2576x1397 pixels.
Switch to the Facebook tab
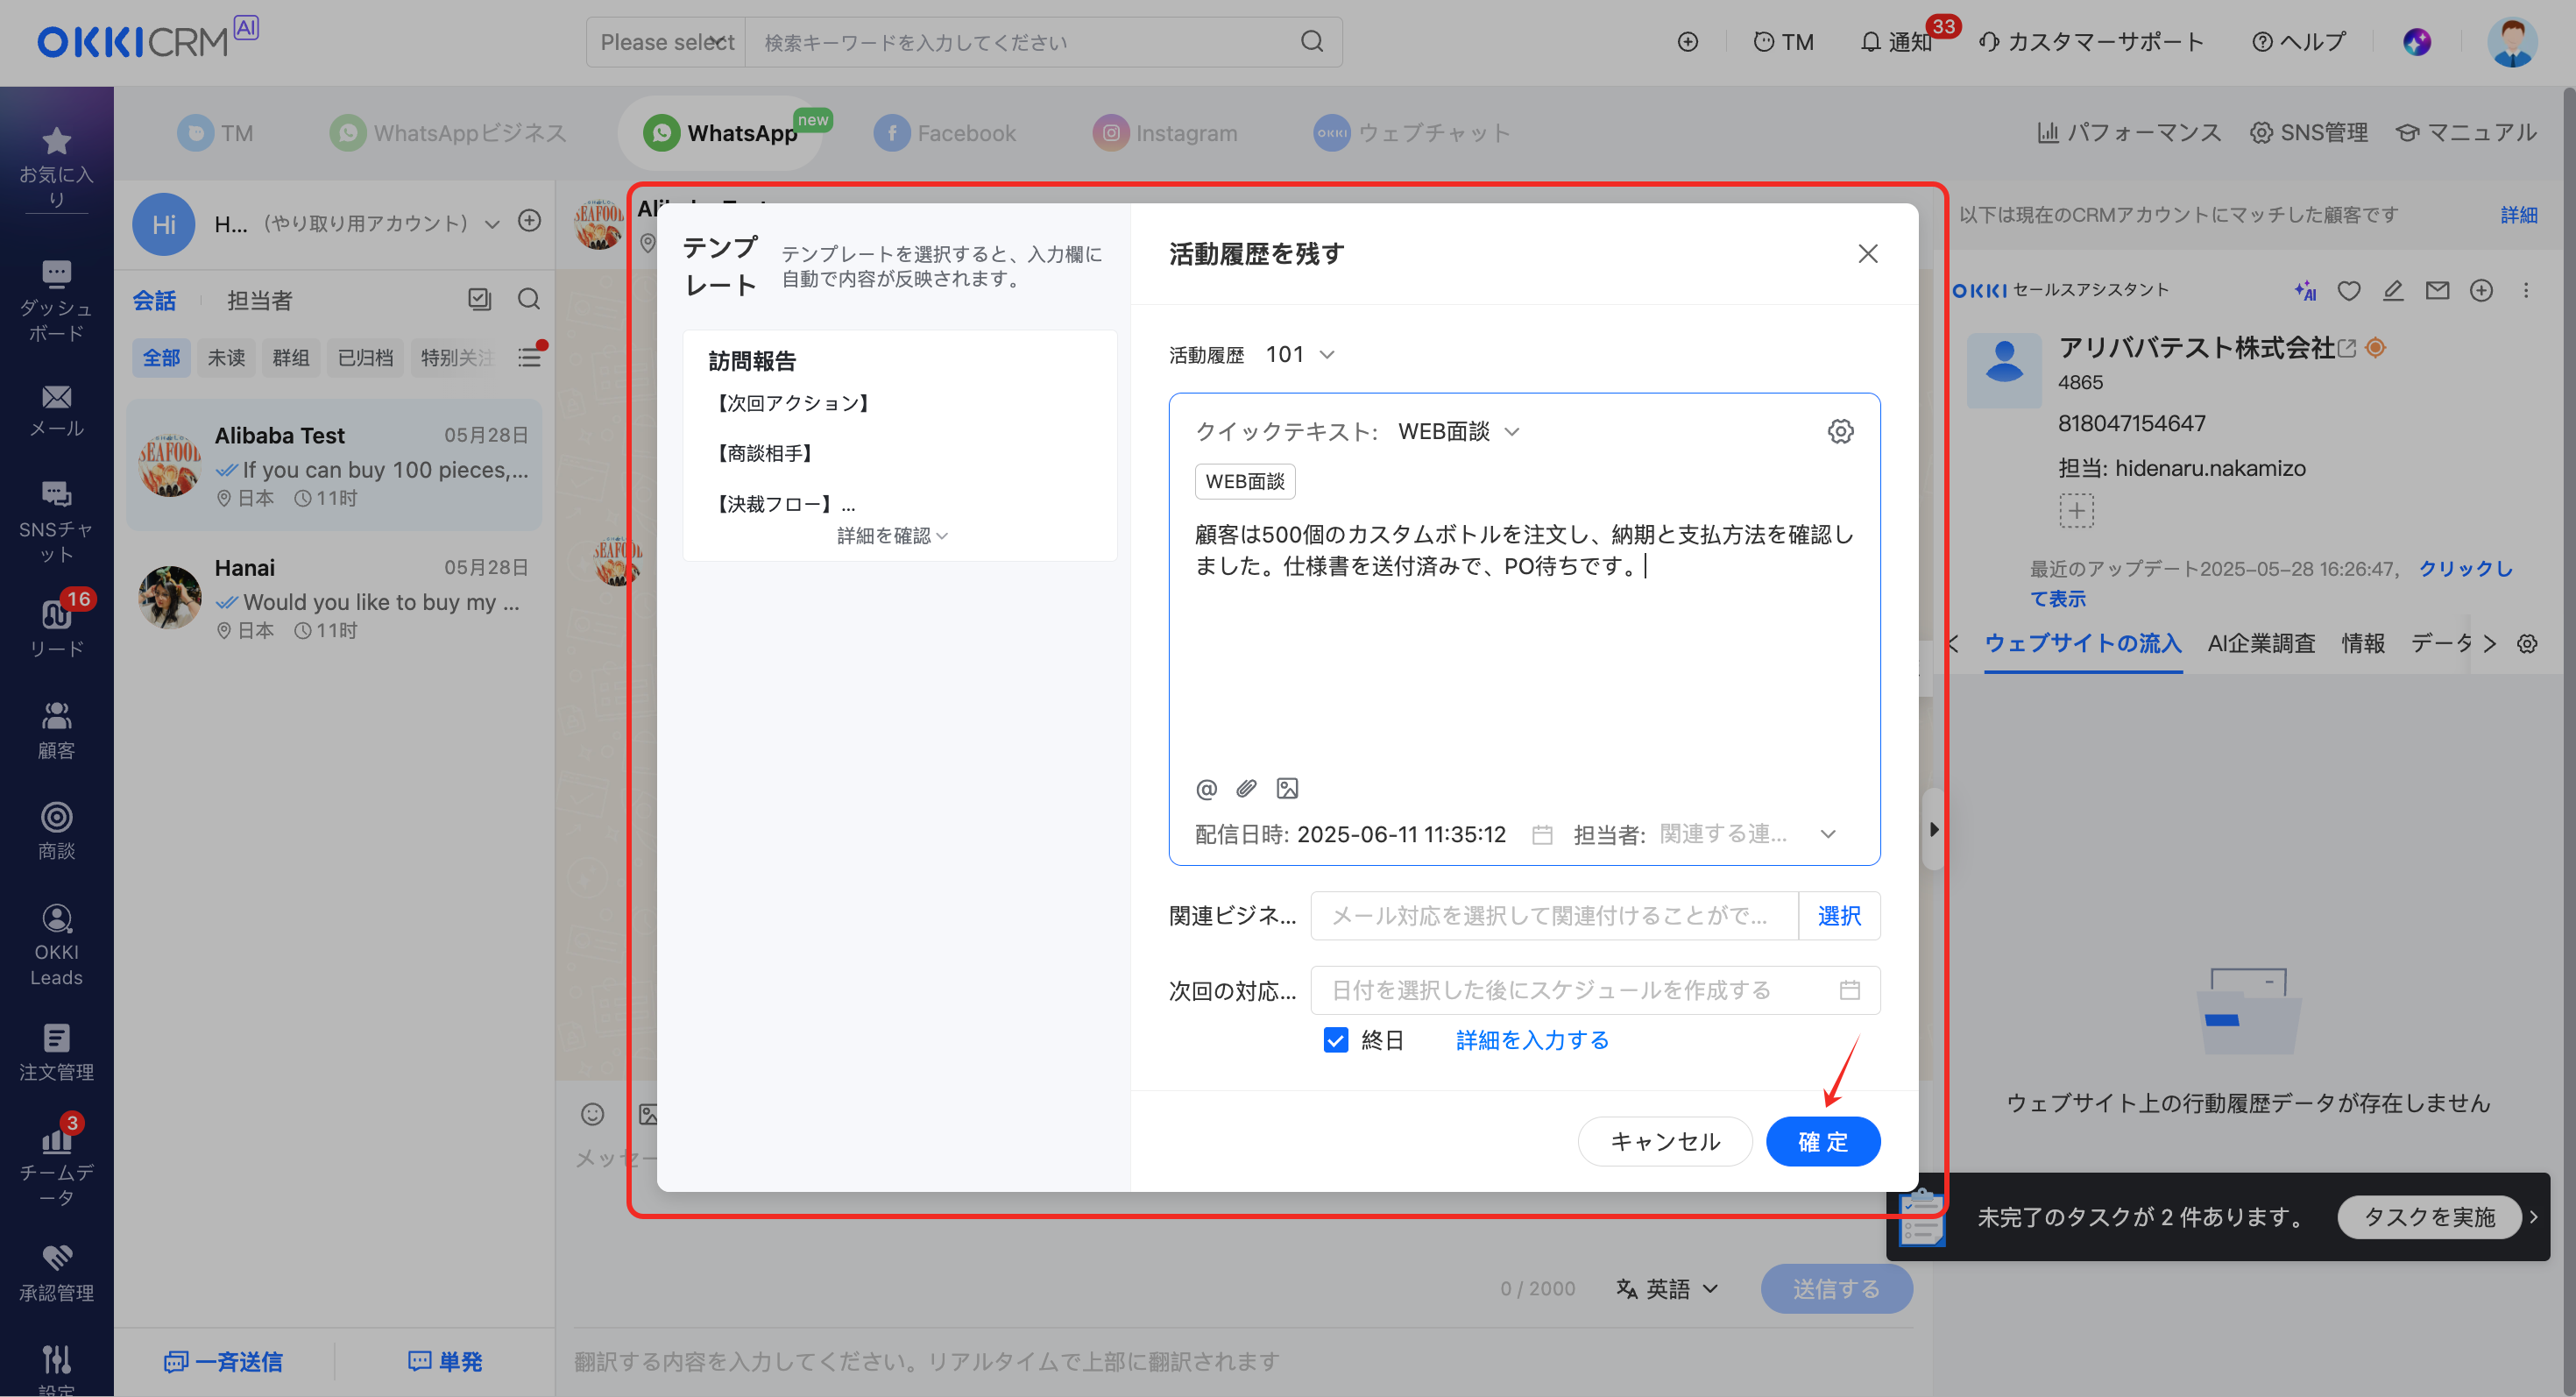click(944, 132)
